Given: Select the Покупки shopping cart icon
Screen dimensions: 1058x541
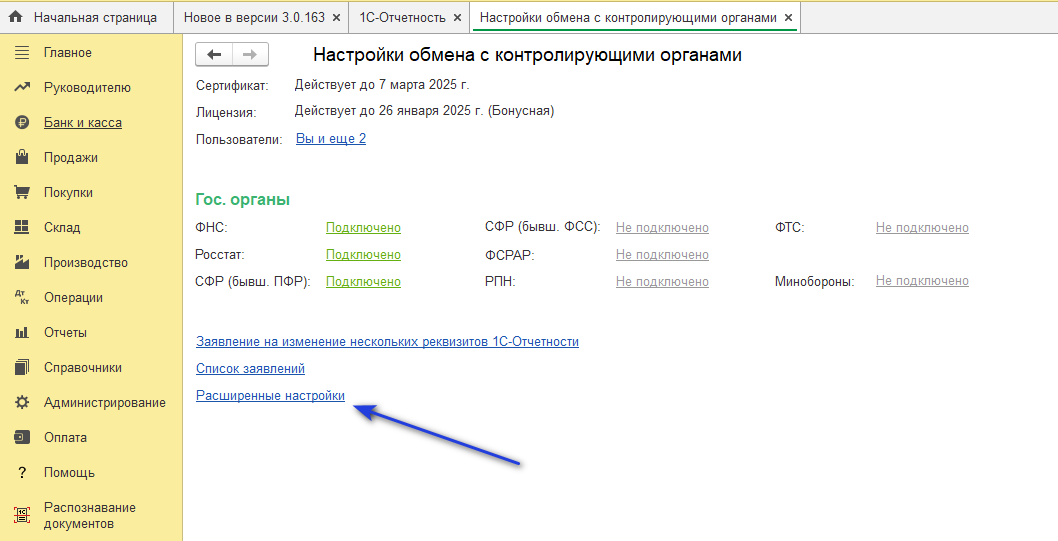Looking at the screenshot, I should click(x=21, y=192).
